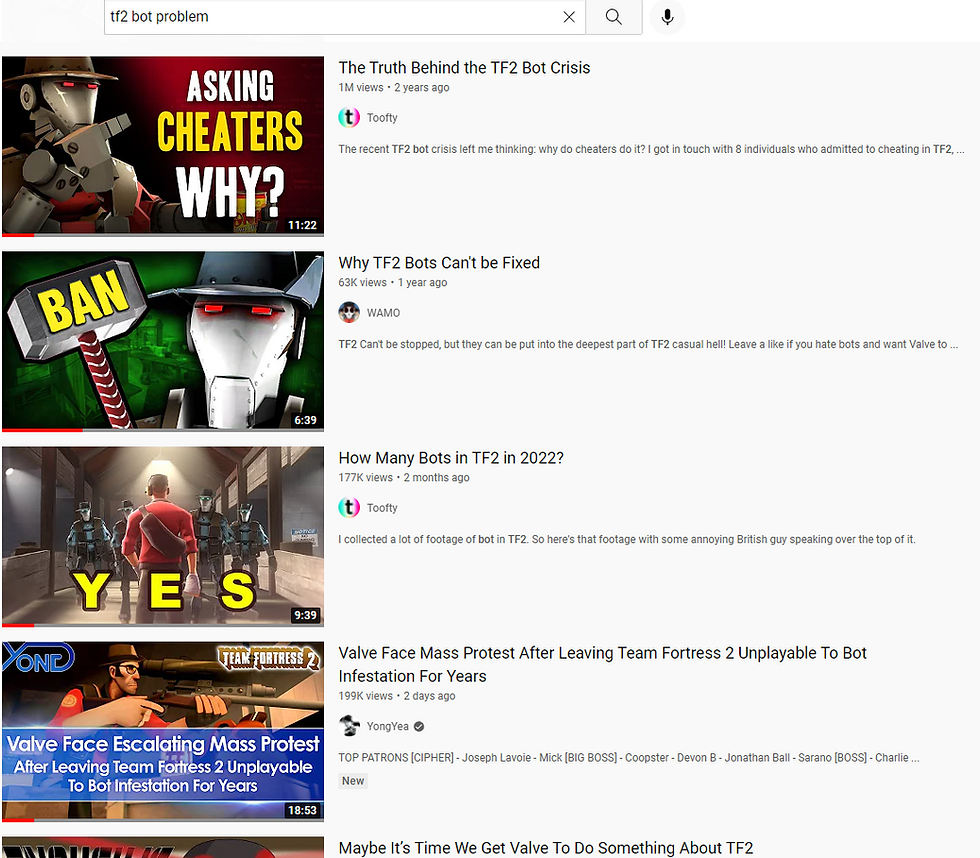Open the Toofty channel name under the Bot Crisis video
The image size is (980, 858).
382,117
